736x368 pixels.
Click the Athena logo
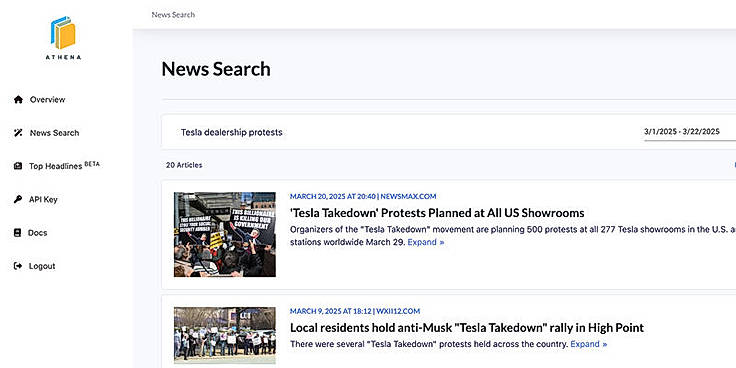coord(63,38)
